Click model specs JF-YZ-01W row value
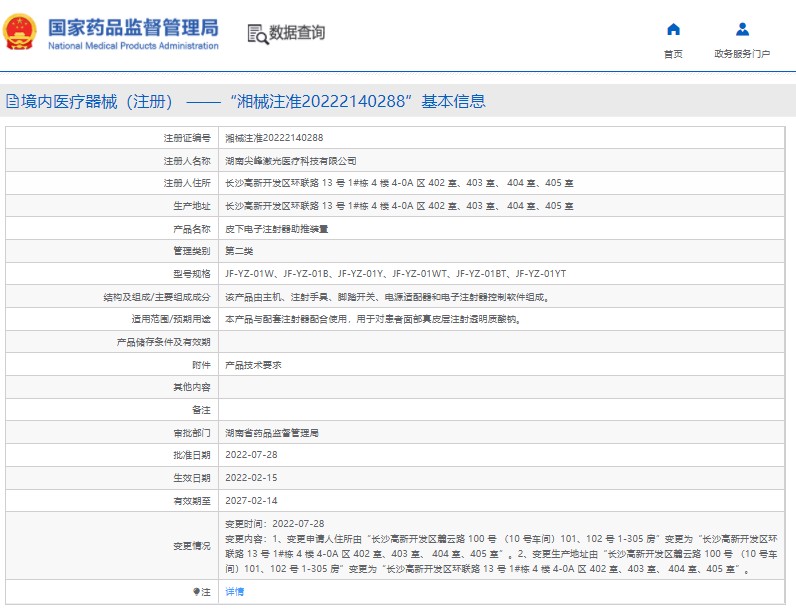This screenshot has height=613, width=796. 395,274
